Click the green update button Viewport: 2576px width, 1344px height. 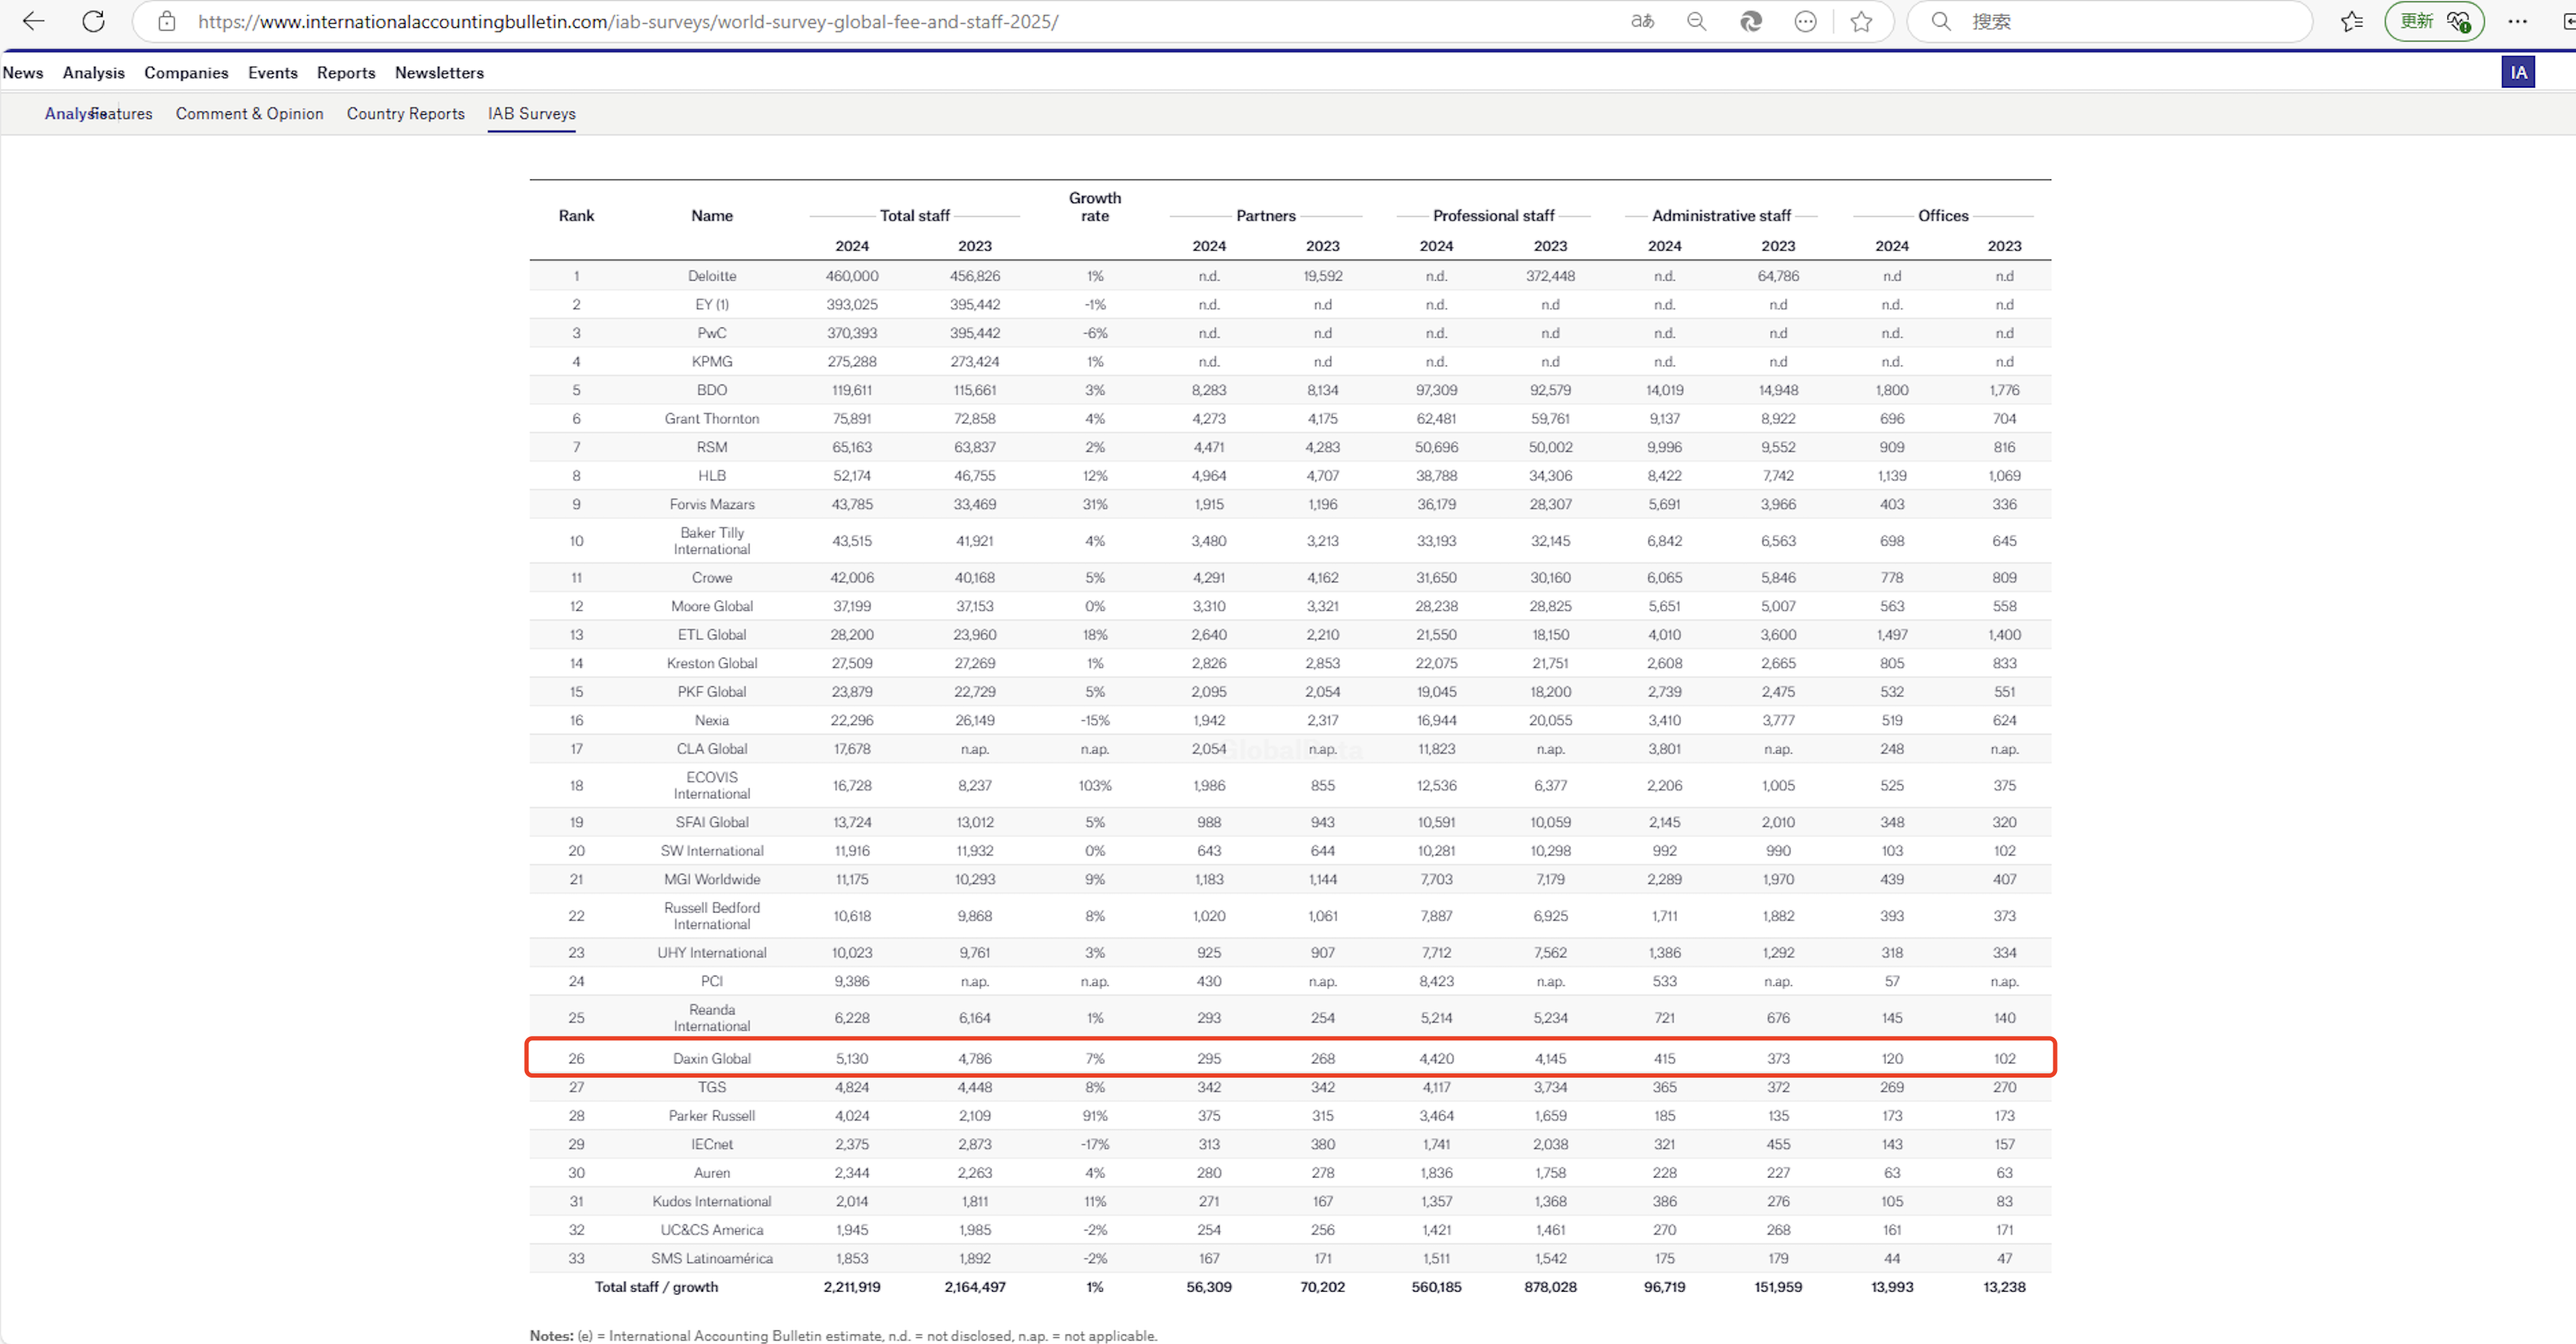click(2433, 21)
